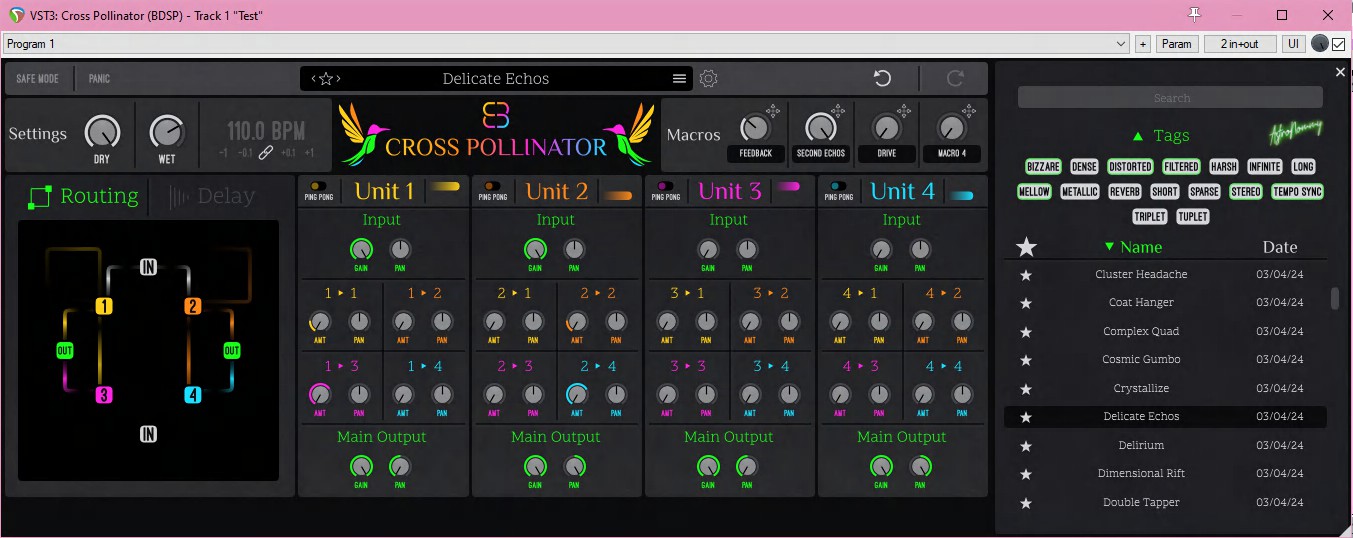Viewport: 1353px width, 538px height.
Task: Toggle the METALLIC tag filter
Action: 1080,192
